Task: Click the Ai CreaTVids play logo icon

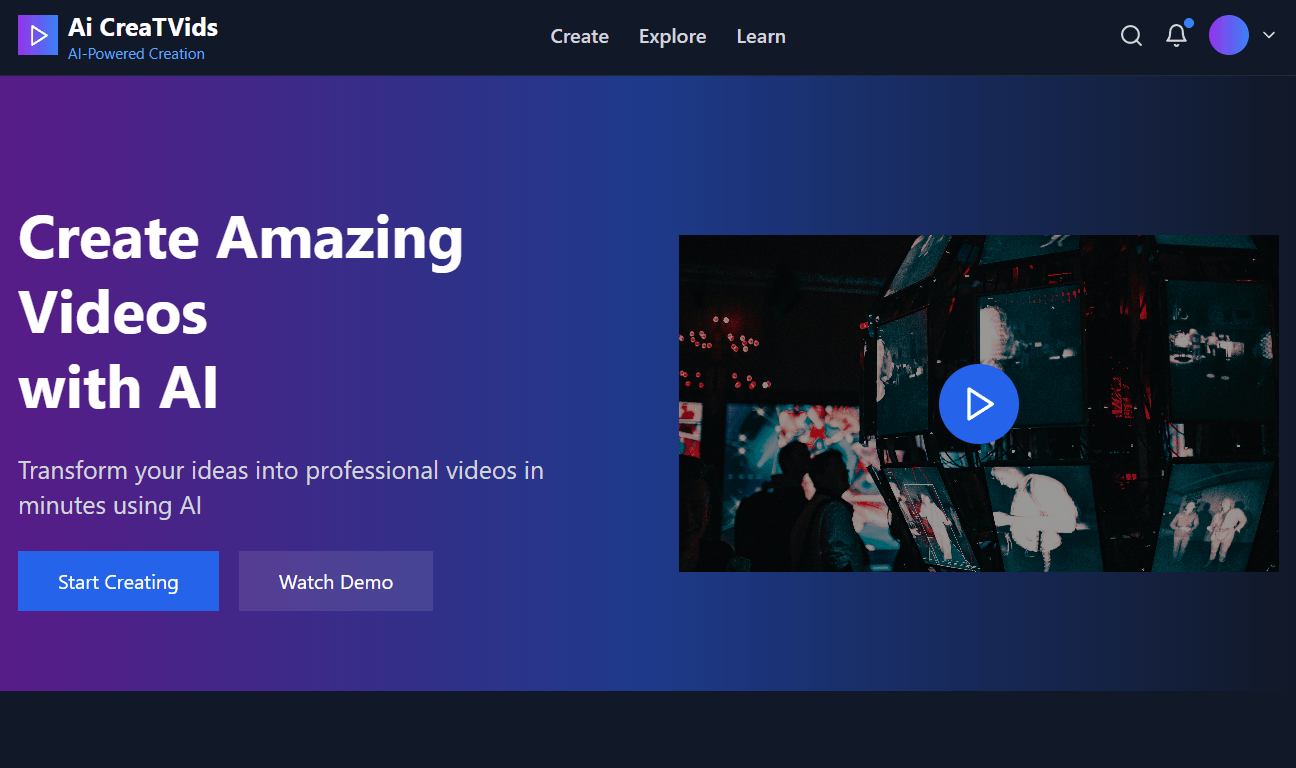Action: point(38,36)
